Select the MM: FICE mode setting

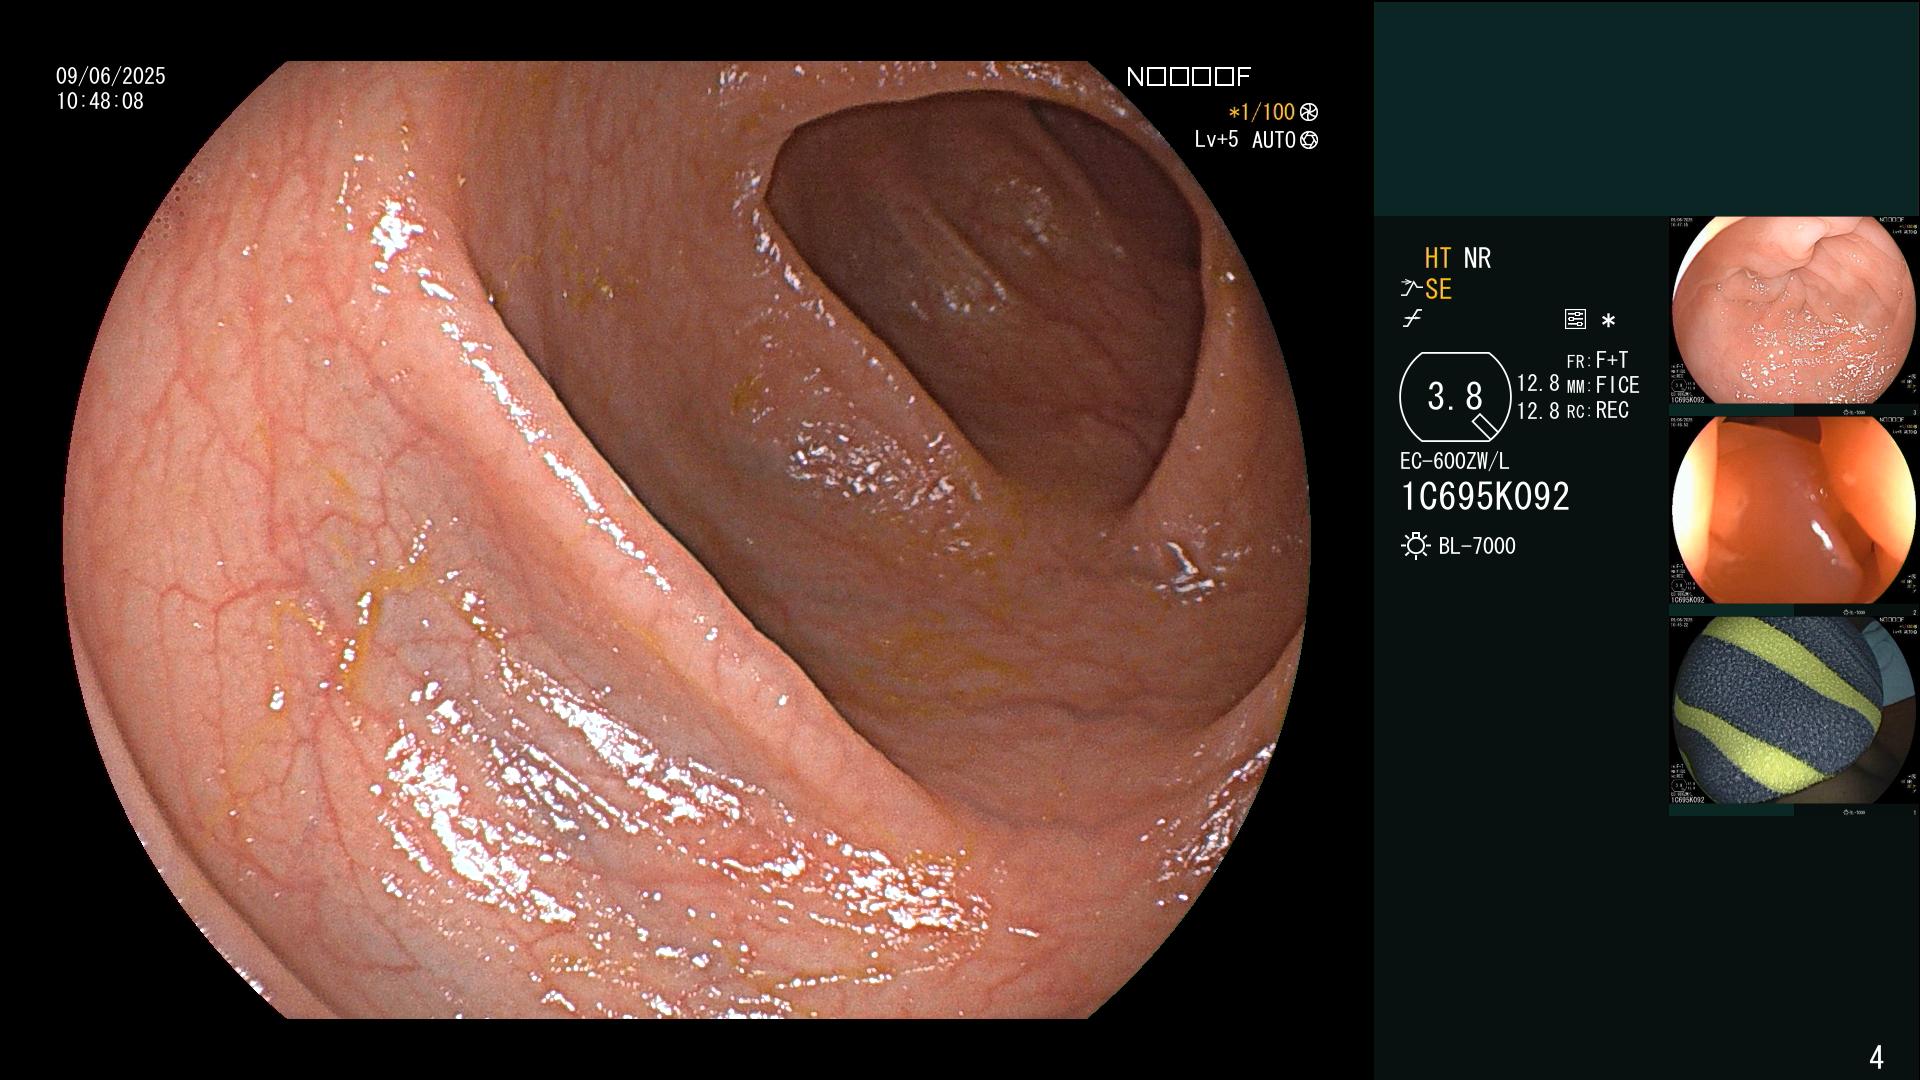pos(1602,385)
